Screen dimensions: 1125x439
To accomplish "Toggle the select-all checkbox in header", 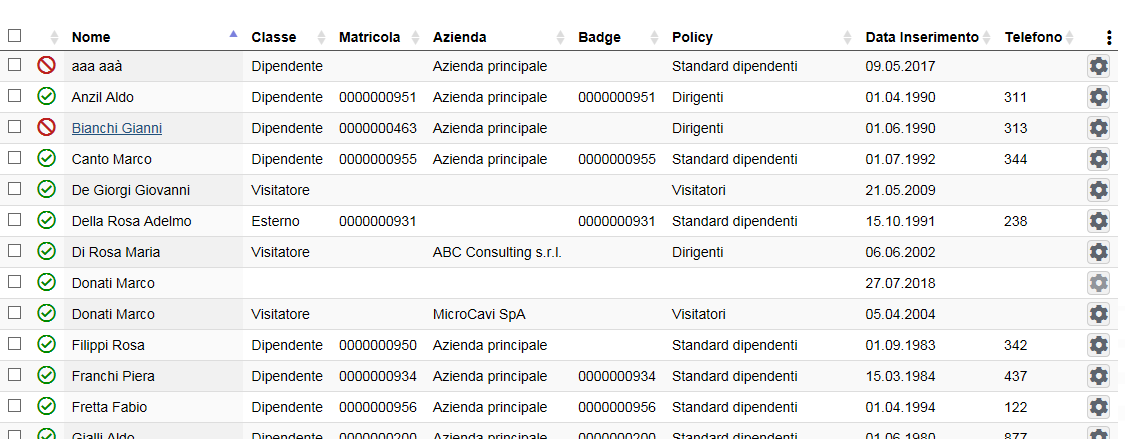I will (14, 36).
